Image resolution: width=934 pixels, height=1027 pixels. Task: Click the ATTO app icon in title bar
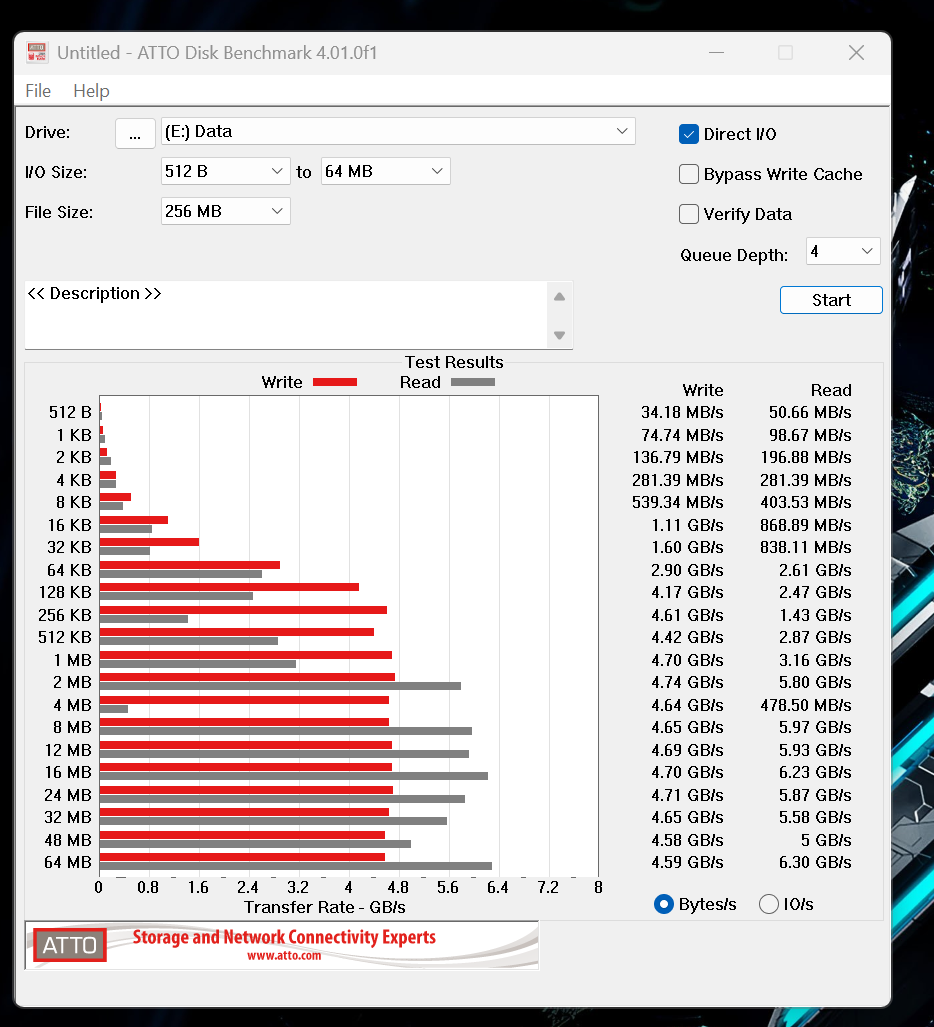click(37, 52)
